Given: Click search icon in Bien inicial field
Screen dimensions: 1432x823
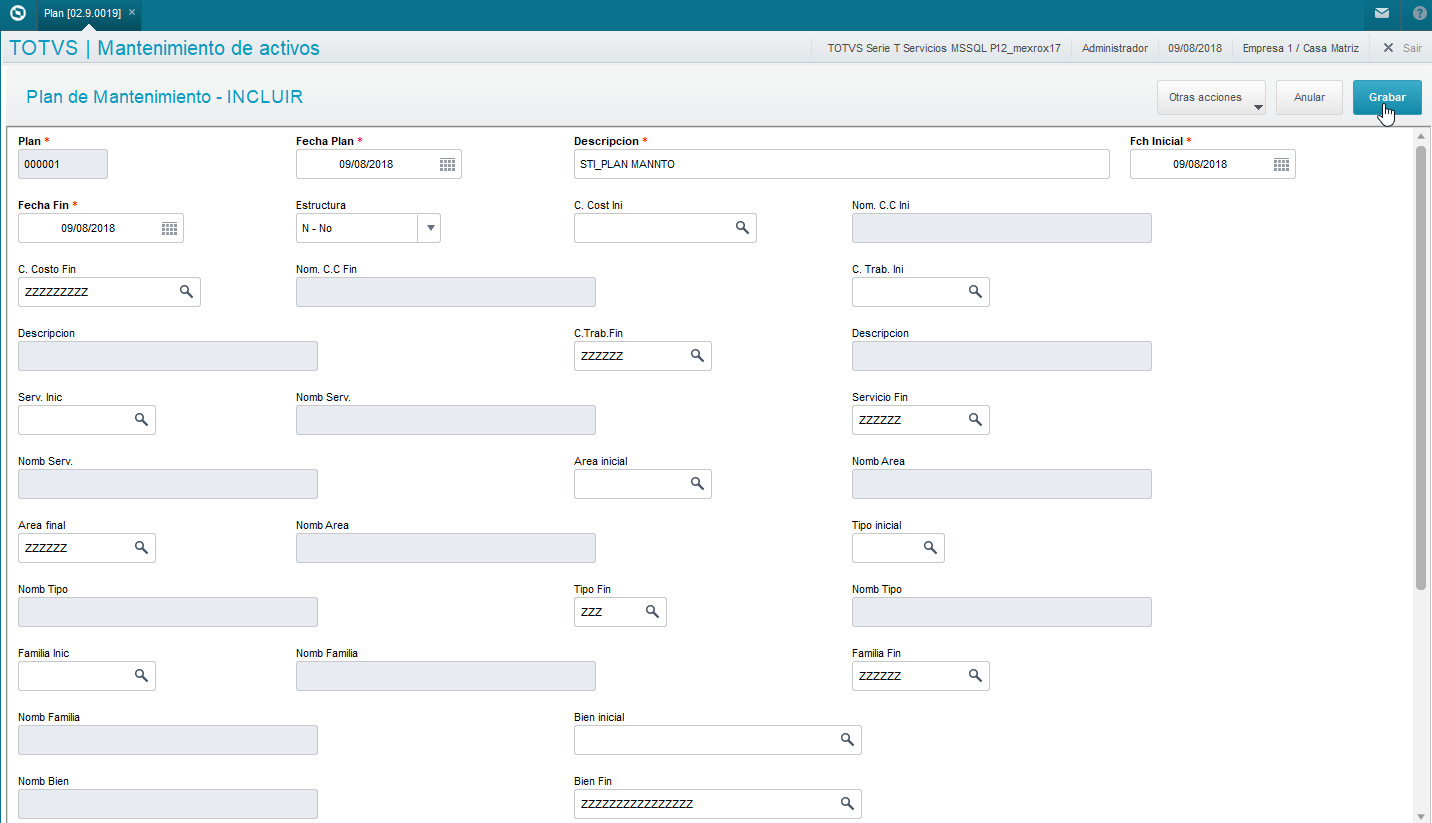Looking at the screenshot, I should [x=847, y=740].
